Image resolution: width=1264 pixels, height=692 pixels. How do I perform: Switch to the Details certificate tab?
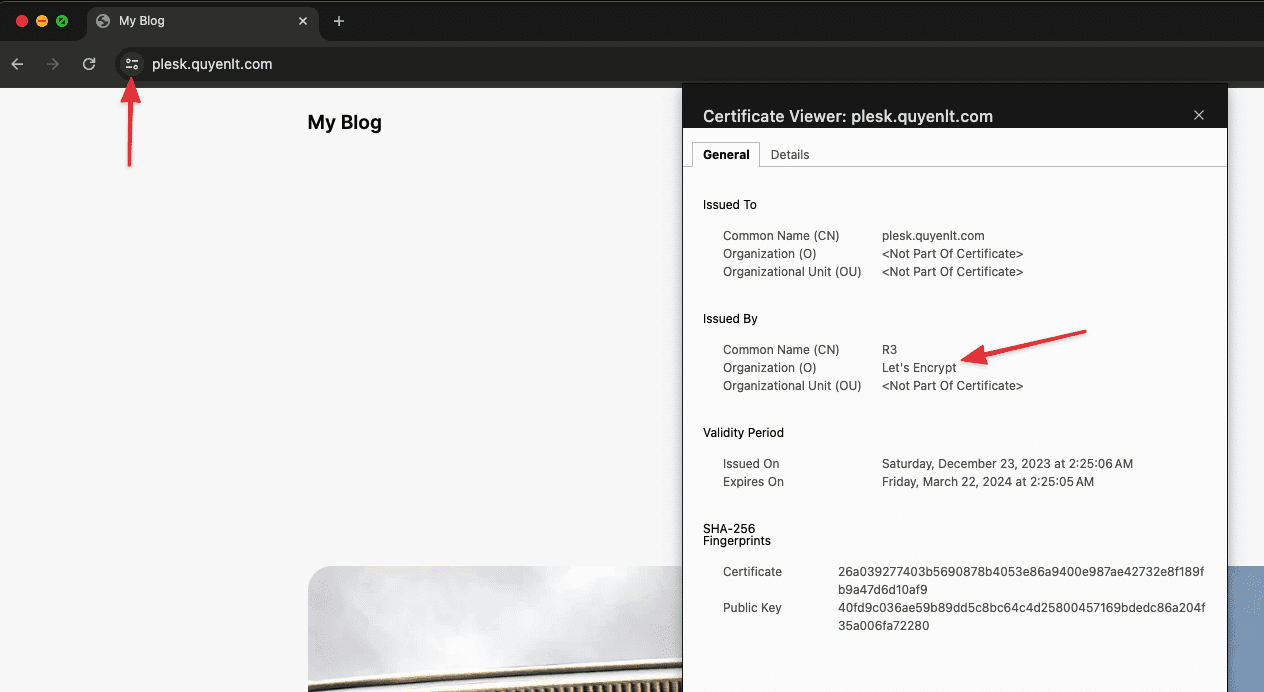coord(790,155)
